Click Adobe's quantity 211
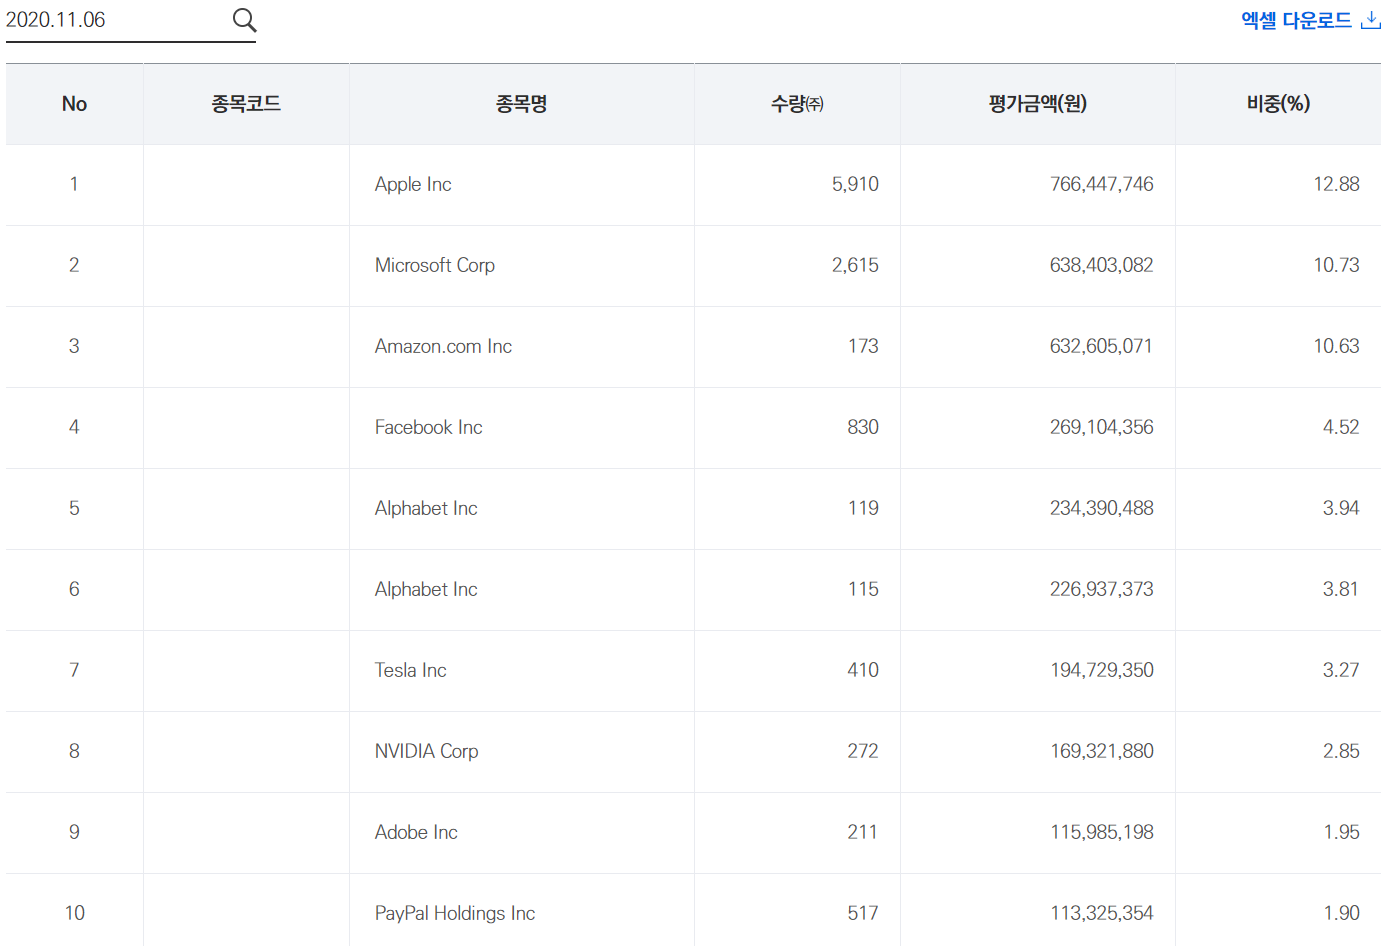This screenshot has width=1392, height=946. 863,832
